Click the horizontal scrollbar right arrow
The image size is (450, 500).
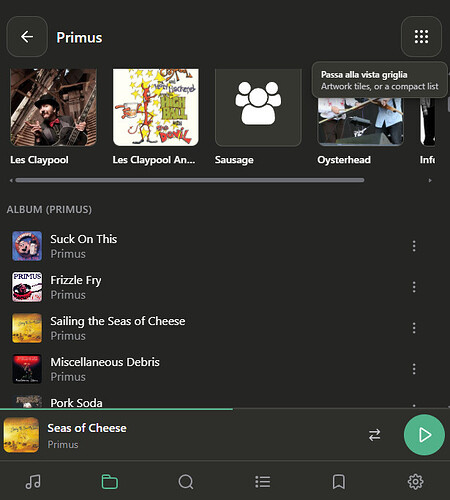pyautogui.click(x=430, y=180)
